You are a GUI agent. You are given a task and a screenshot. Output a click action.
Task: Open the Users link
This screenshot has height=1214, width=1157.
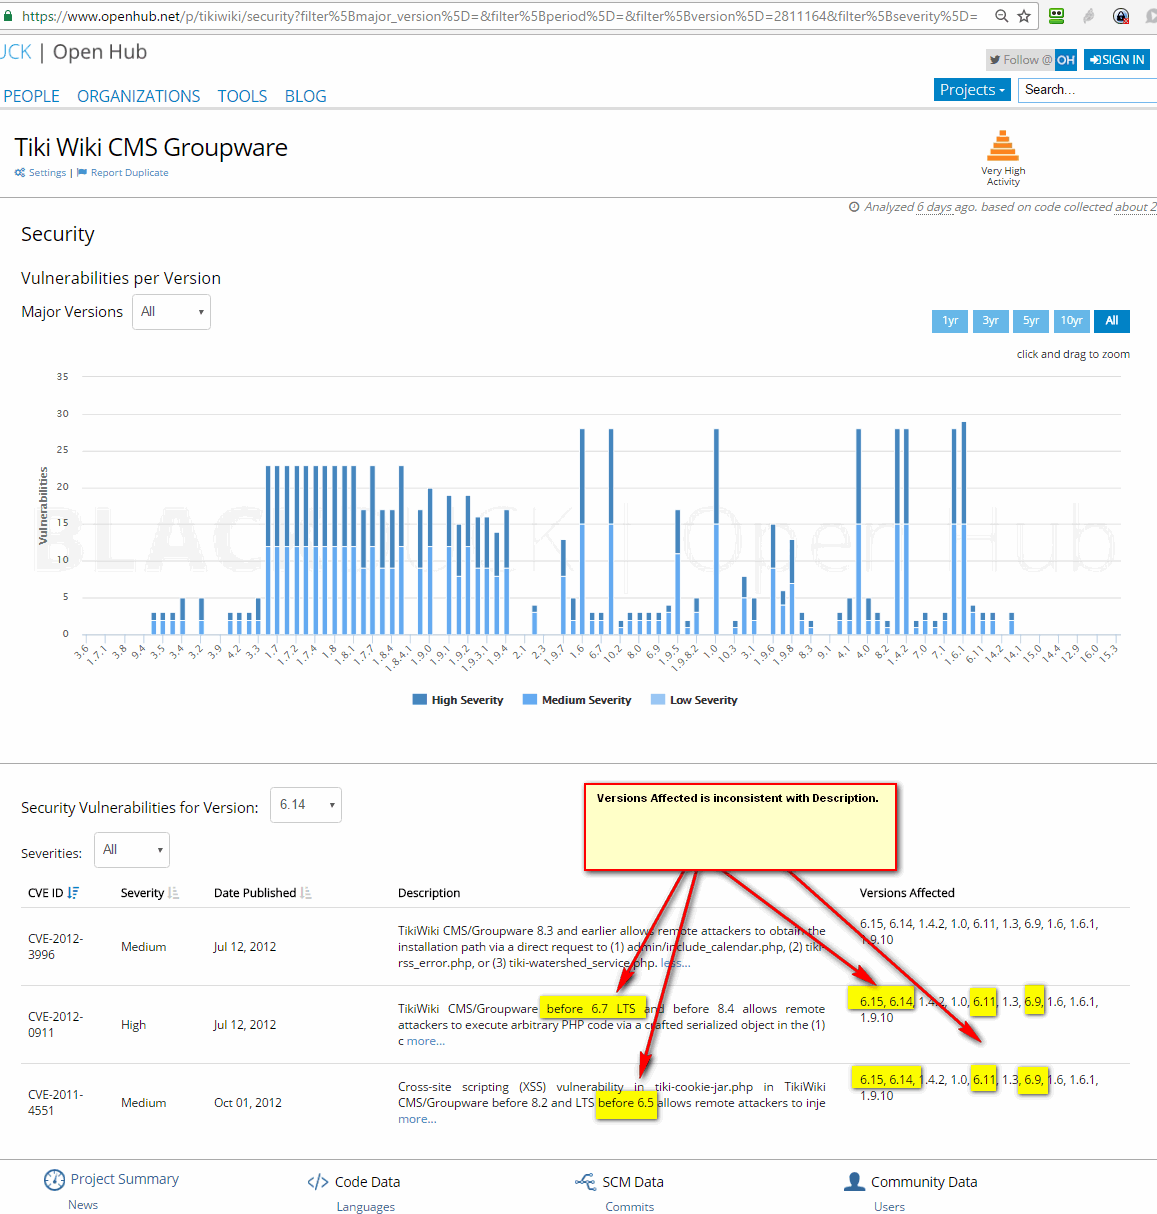tap(889, 1207)
